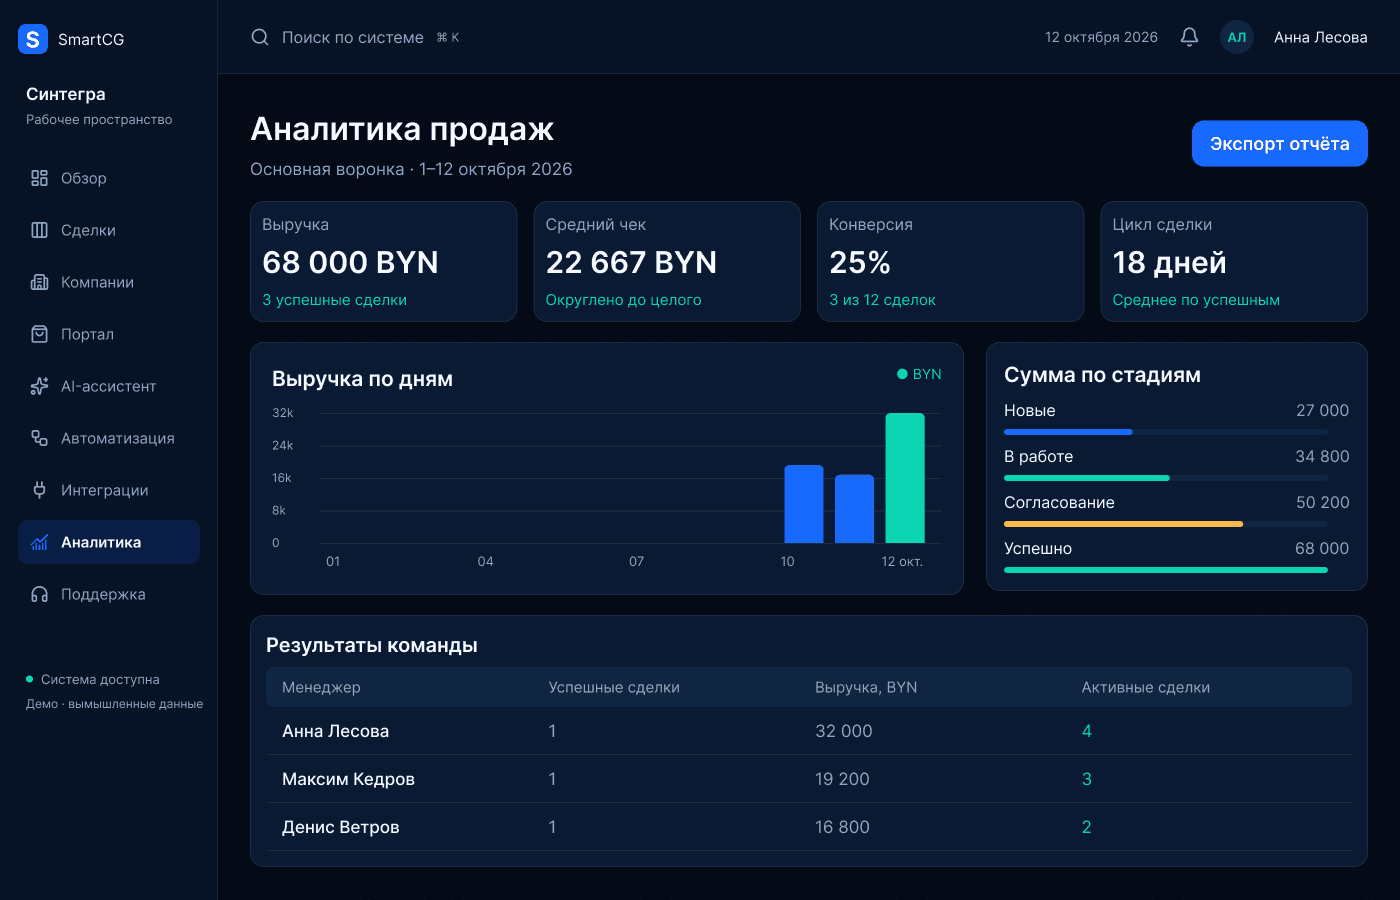Open the Обзор menu item

point(109,178)
